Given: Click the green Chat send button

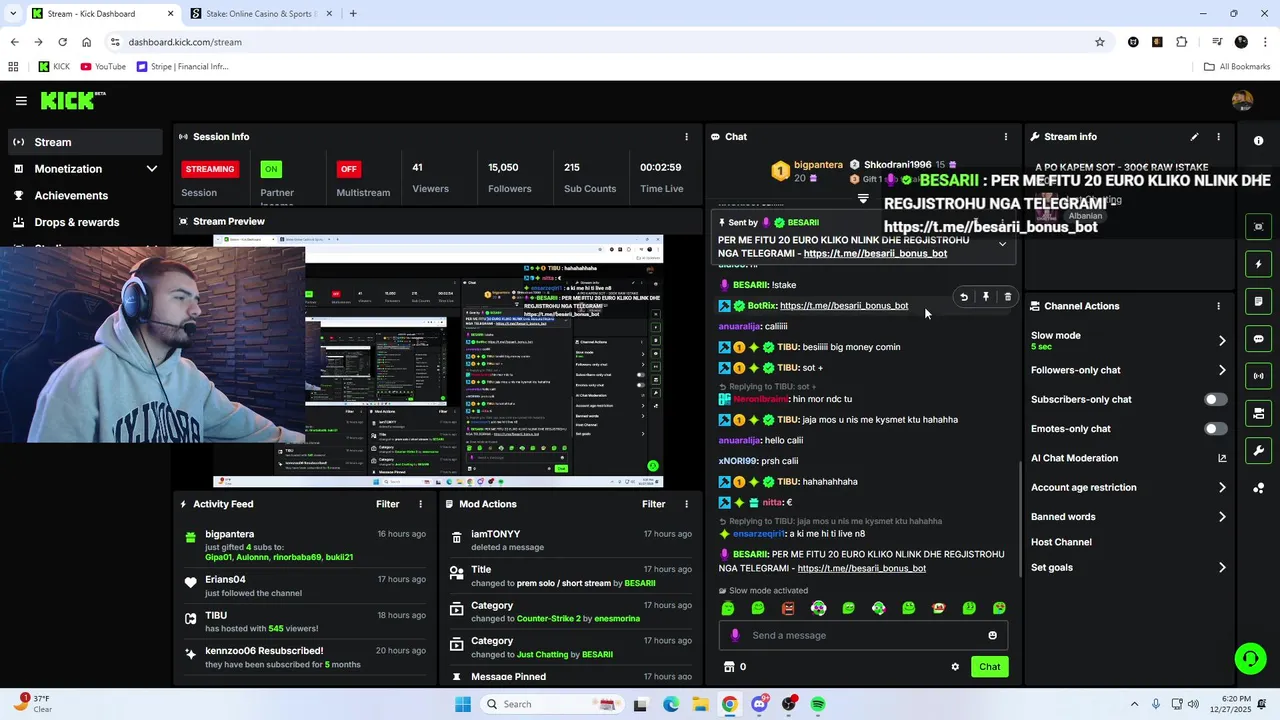Looking at the screenshot, I should pos(989,667).
